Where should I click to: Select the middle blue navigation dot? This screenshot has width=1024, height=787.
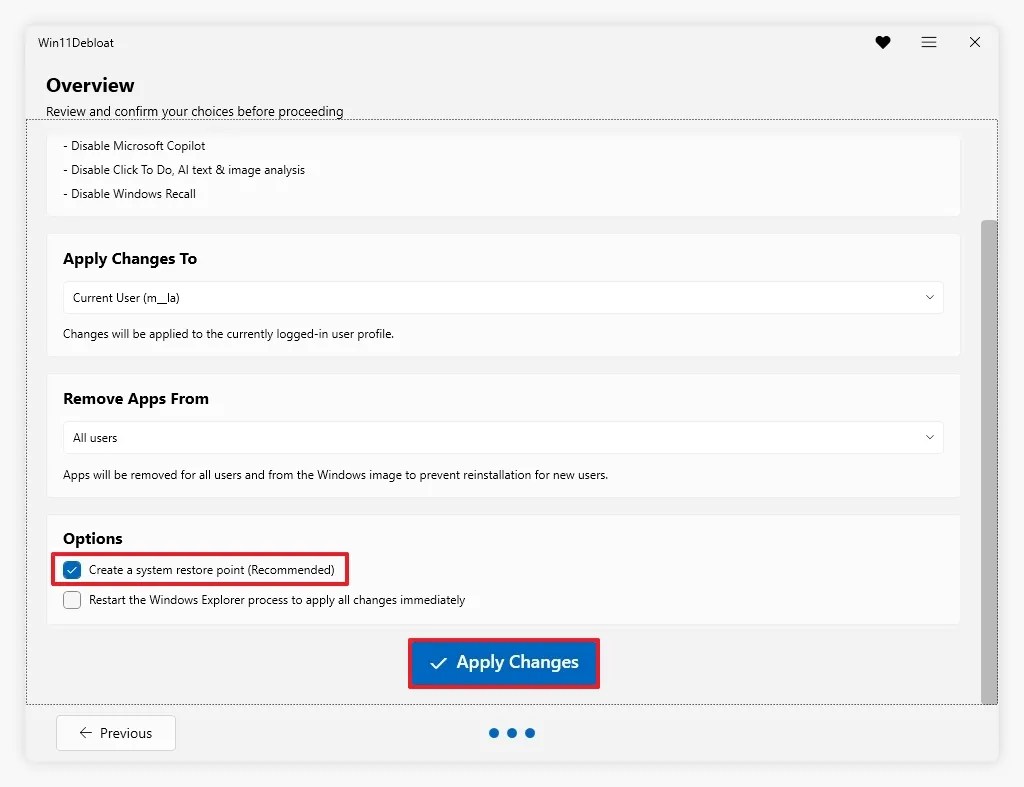512,733
